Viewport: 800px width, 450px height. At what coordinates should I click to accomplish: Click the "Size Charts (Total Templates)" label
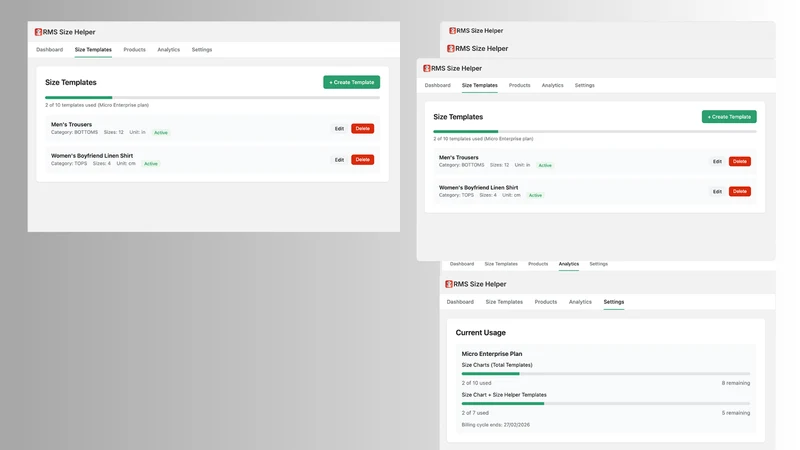click(497, 365)
